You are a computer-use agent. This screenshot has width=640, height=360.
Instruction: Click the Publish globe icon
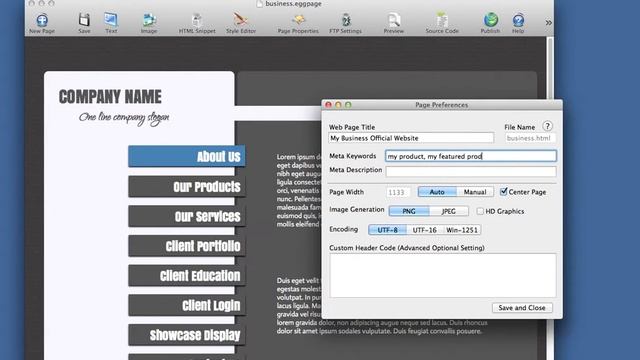coord(490,20)
